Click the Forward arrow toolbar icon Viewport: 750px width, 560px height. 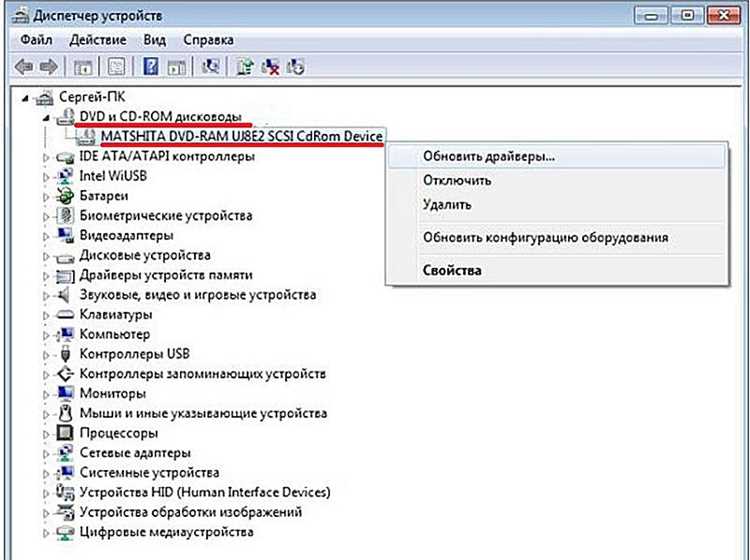tap(48, 66)
